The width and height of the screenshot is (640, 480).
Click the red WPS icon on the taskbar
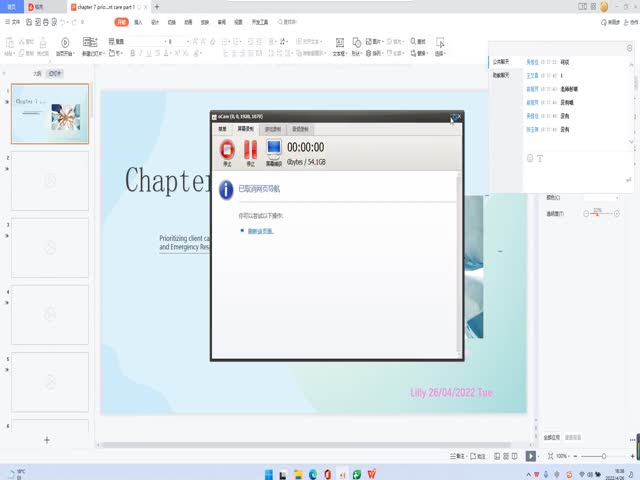(372, 473)
